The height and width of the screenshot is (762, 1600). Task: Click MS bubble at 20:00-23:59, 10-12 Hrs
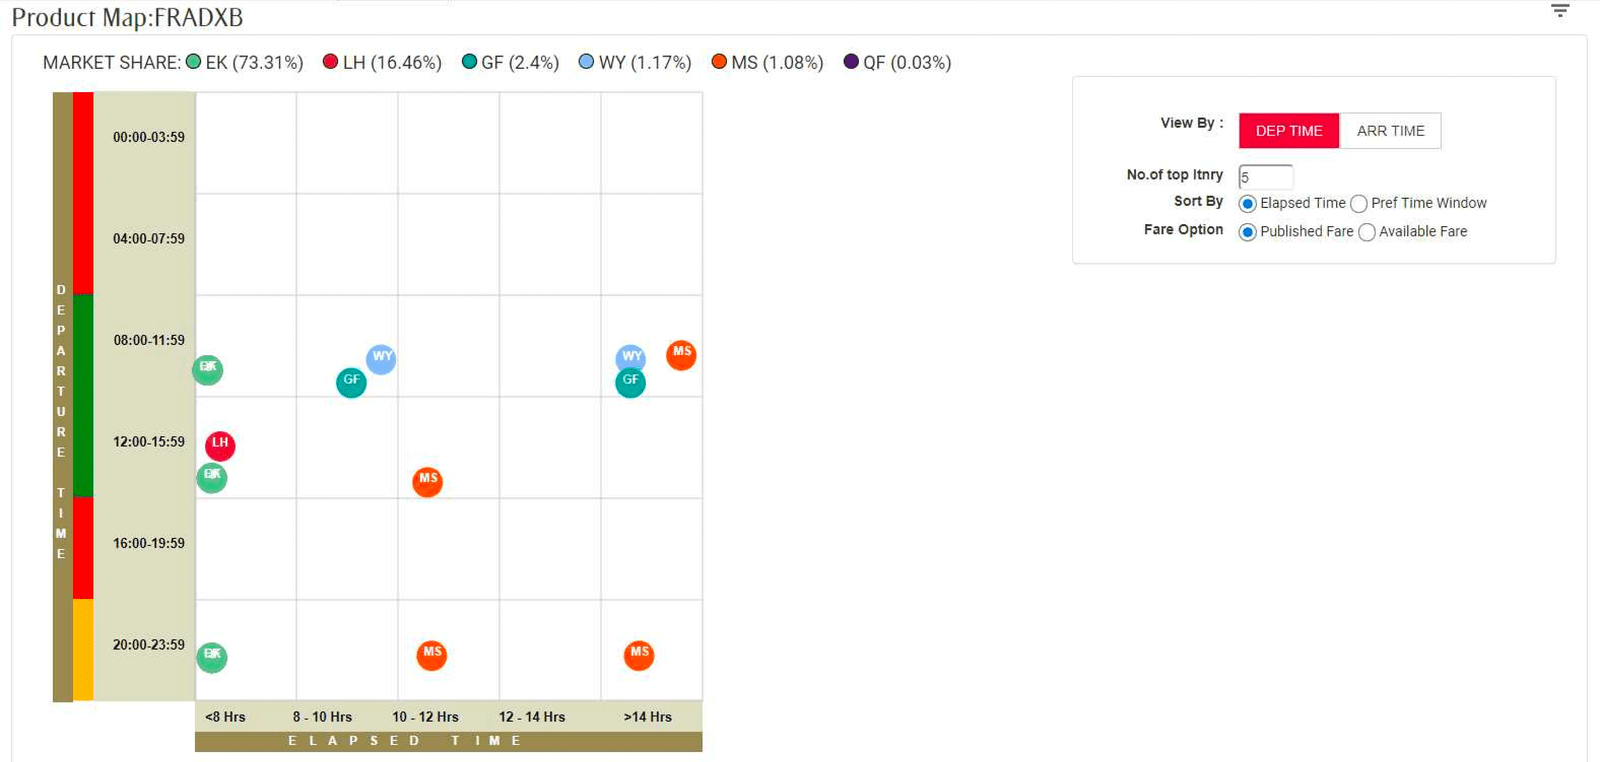[432, 655]
